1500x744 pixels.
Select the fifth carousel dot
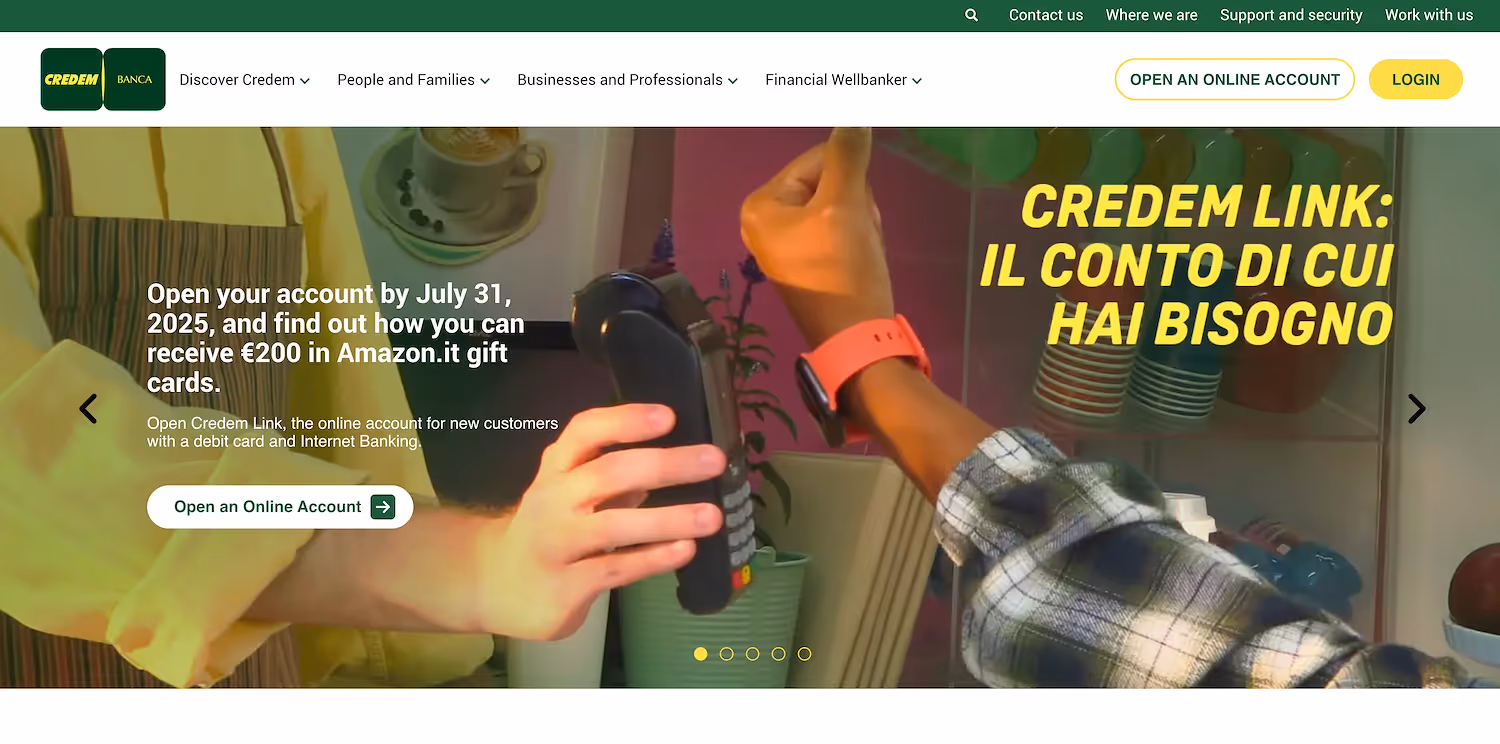[804, 654]
